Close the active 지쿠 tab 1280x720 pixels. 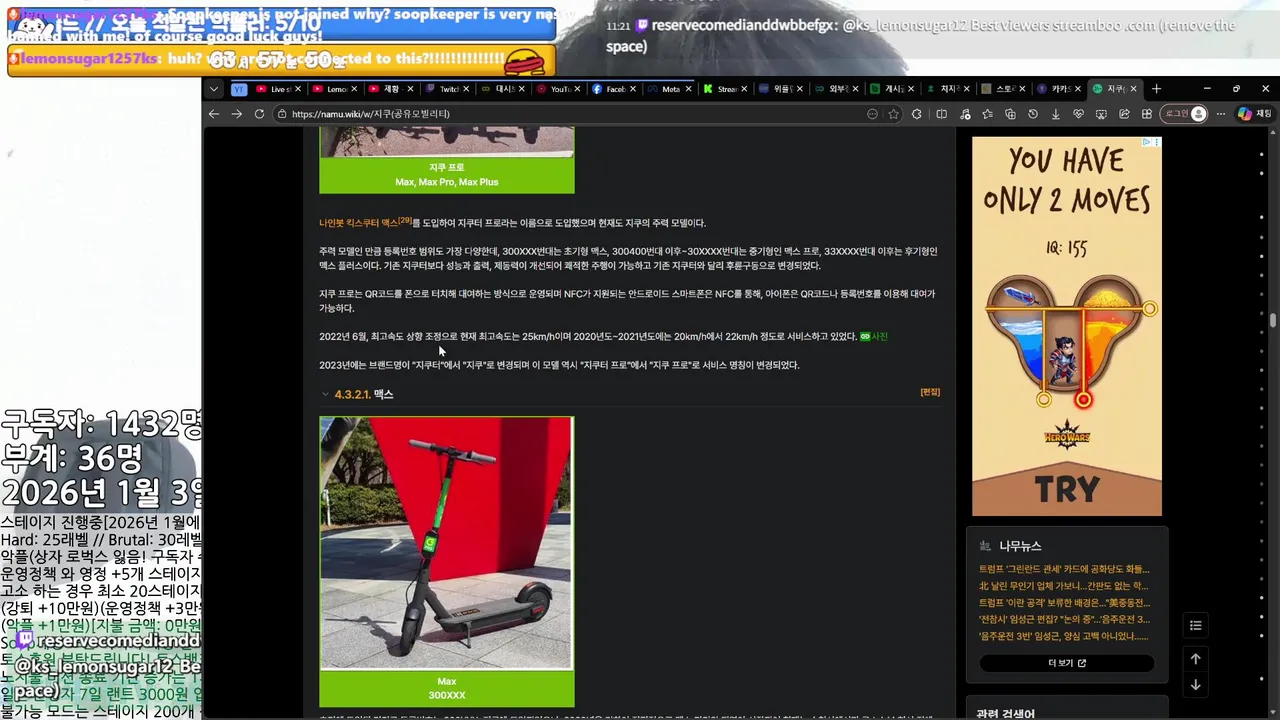[x=1133, y=89]
